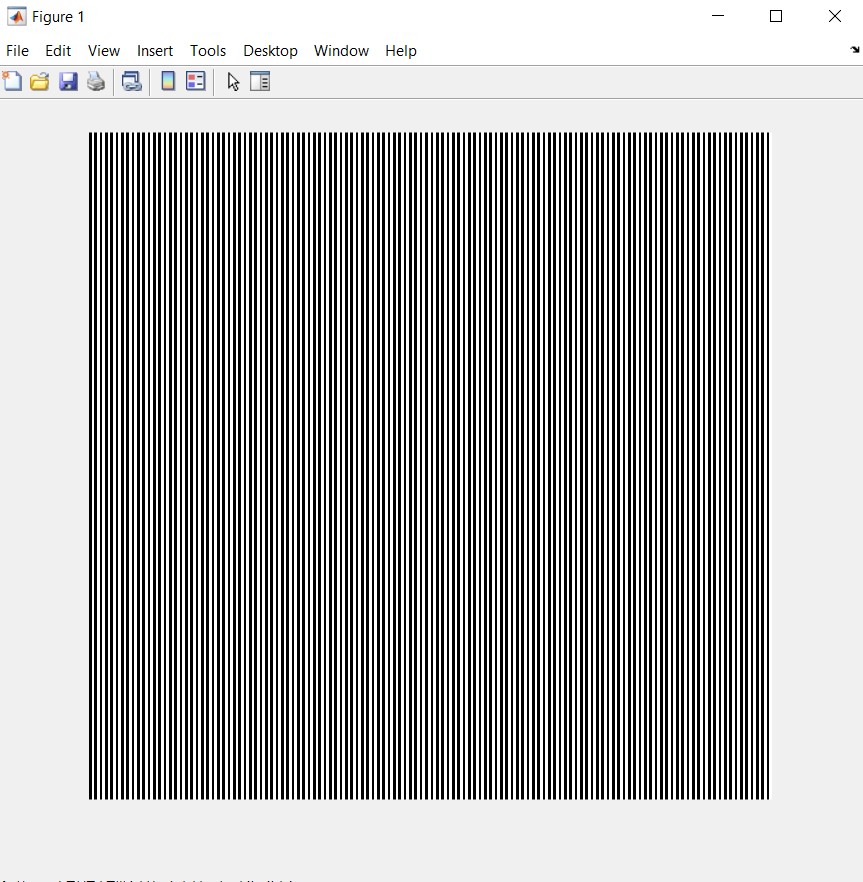Open the Insert menu
Screen dimensions: 863x882
click(x=155, y=51)
